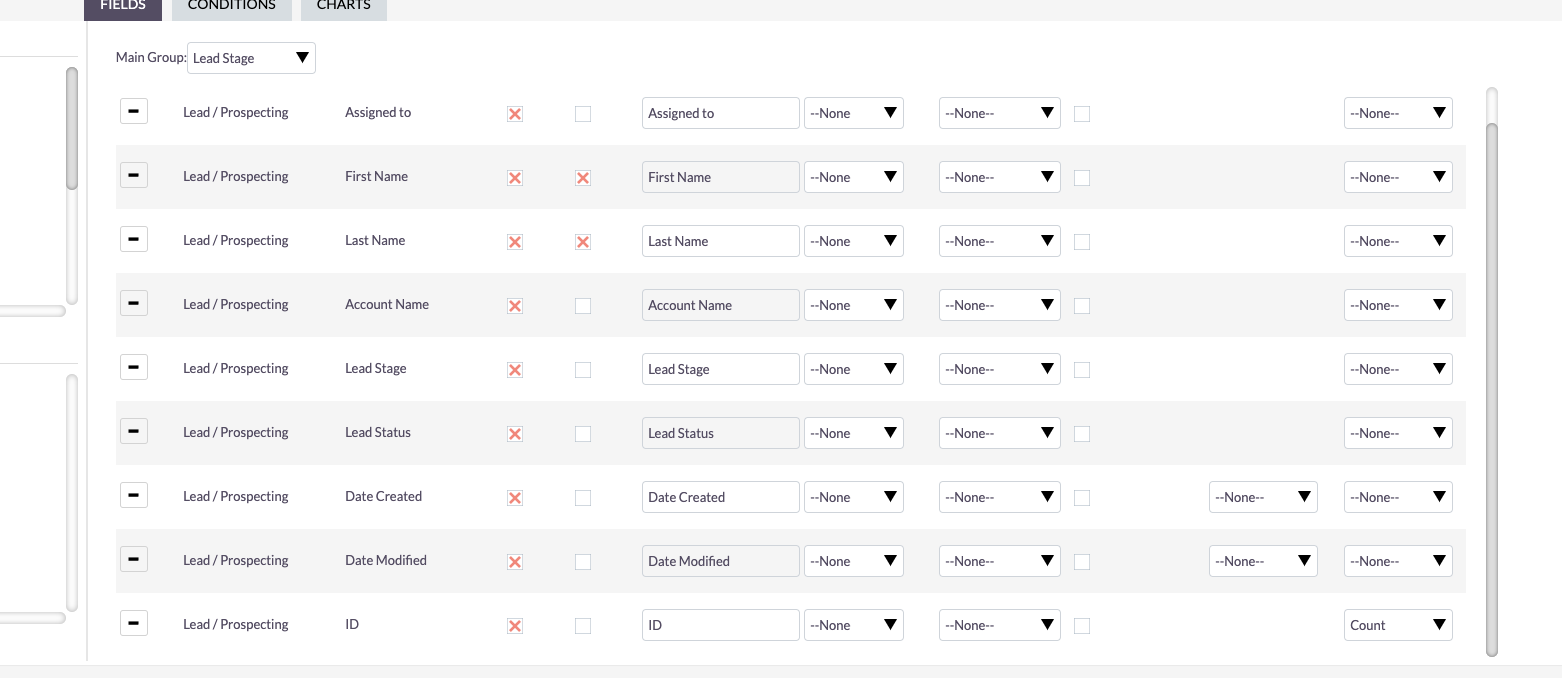Open Total dropdown for Lead Status row

coord(1398,433)
